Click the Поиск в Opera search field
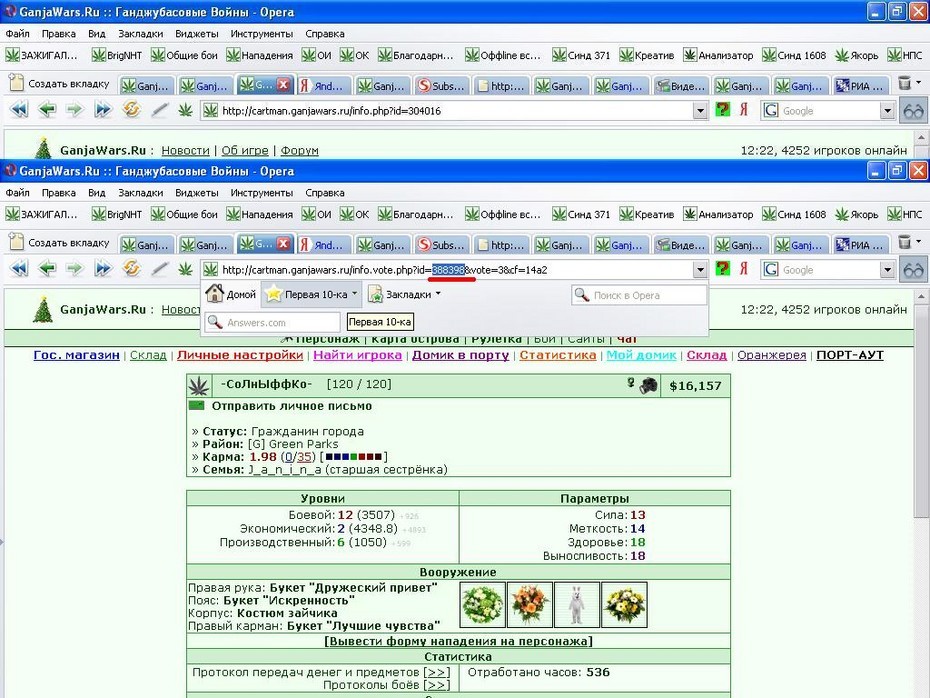Screen dimensions: 930x698 (x=639, y=295)
